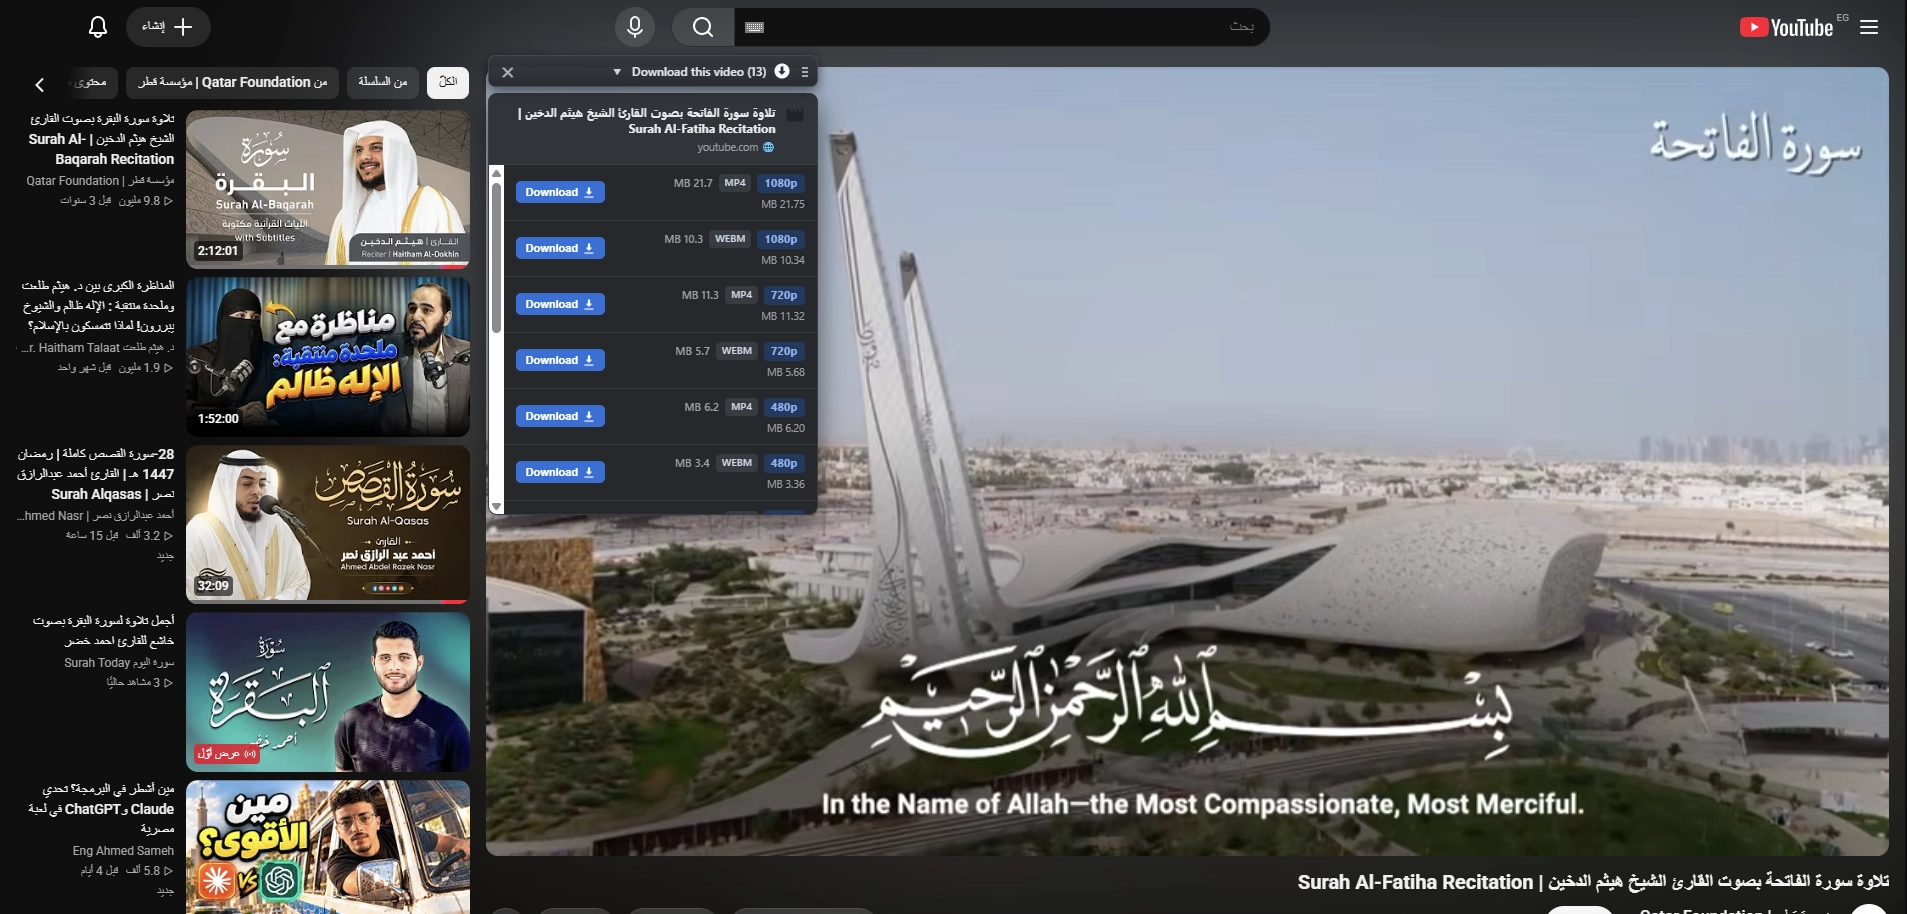Click the film clapper icon beside the video title

click(795, 115)
